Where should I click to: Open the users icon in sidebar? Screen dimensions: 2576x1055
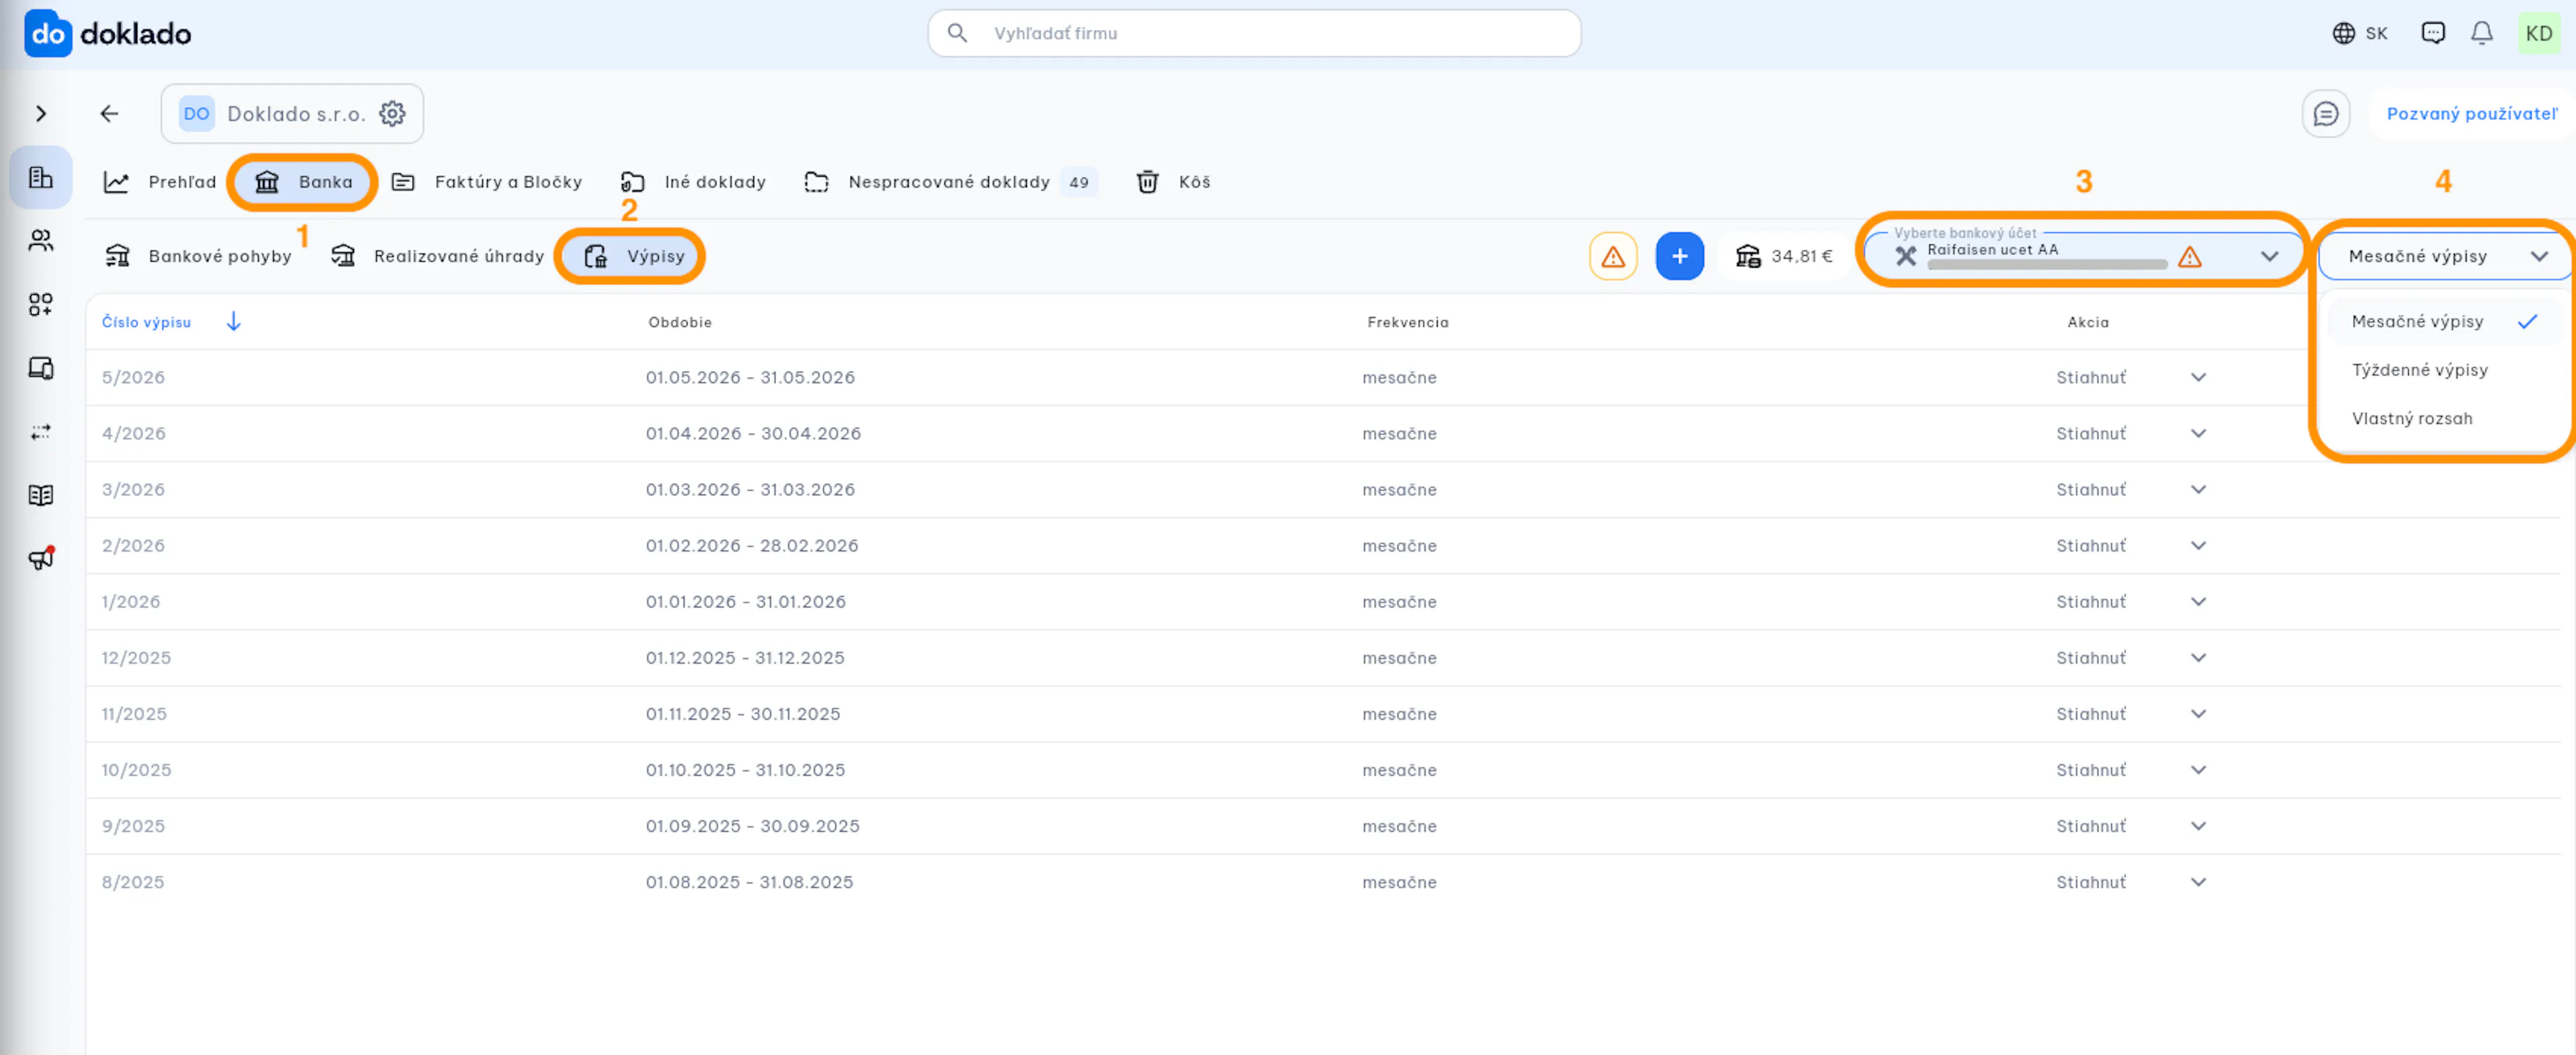(x=41, y=241)
